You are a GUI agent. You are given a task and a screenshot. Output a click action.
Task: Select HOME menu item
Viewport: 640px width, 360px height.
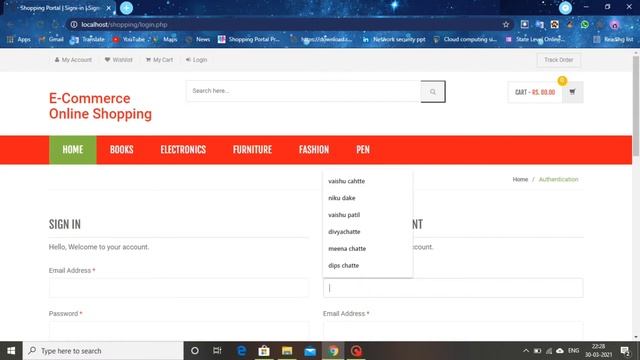(x=73, y=150)
